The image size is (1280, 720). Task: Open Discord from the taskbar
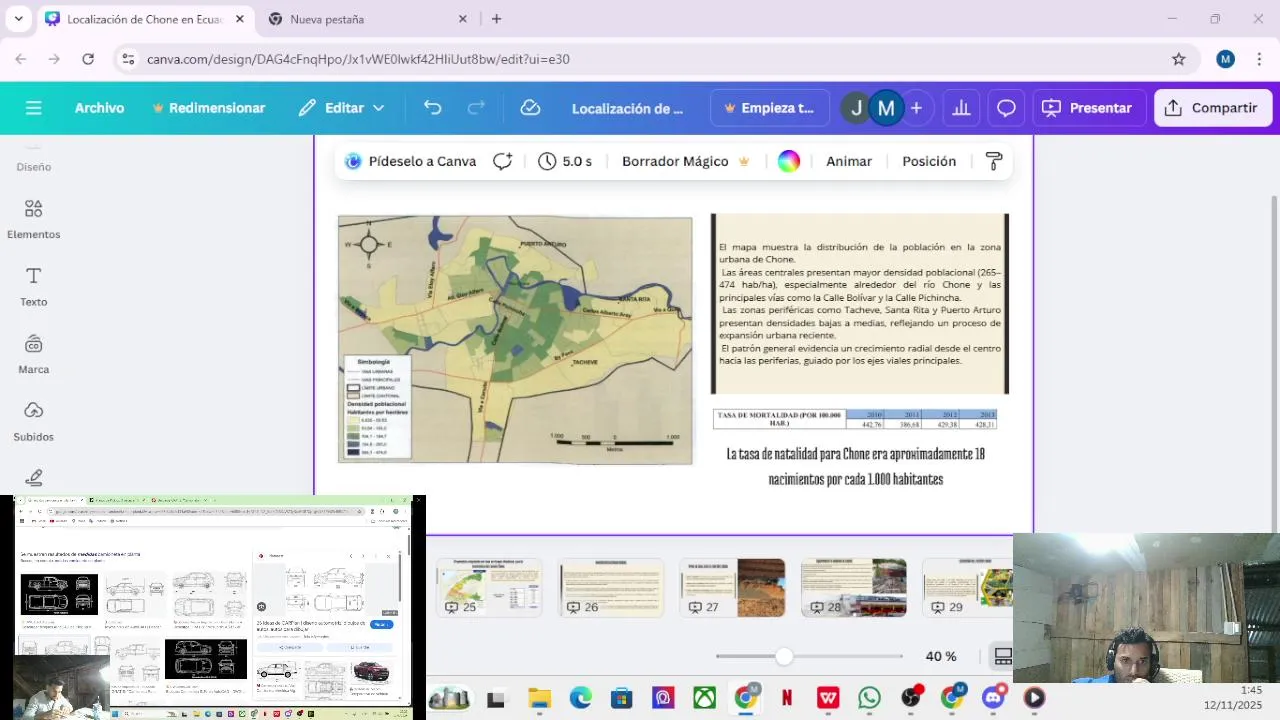pyautogui.click(x=993, y=698)
